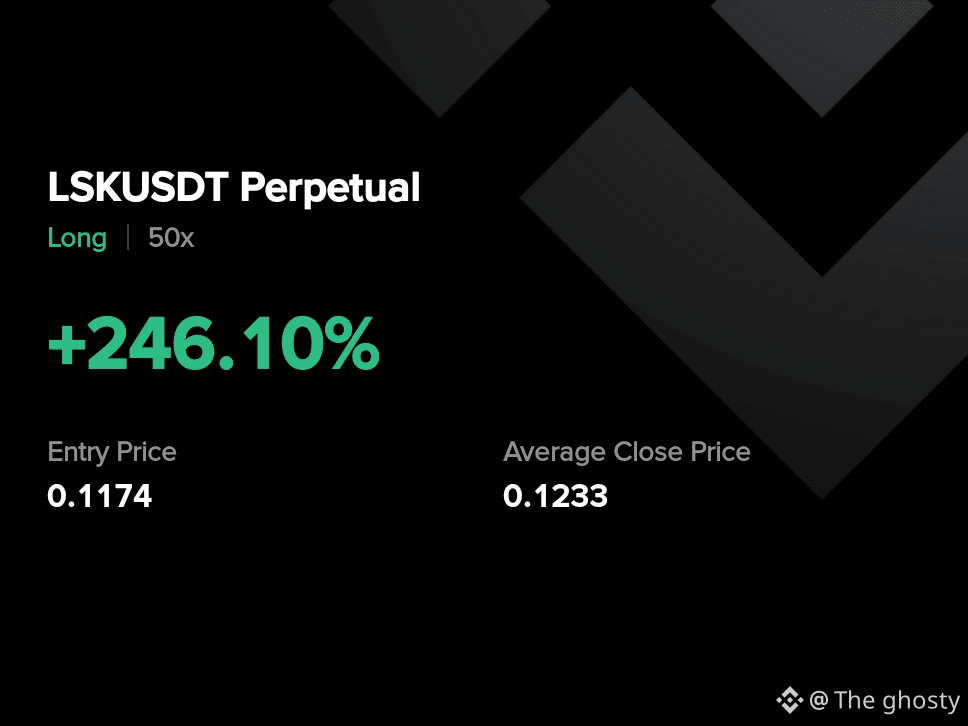The image size is (968, 726).
Task: Click the 0.1174 entry price value
Action: (99, 496)
